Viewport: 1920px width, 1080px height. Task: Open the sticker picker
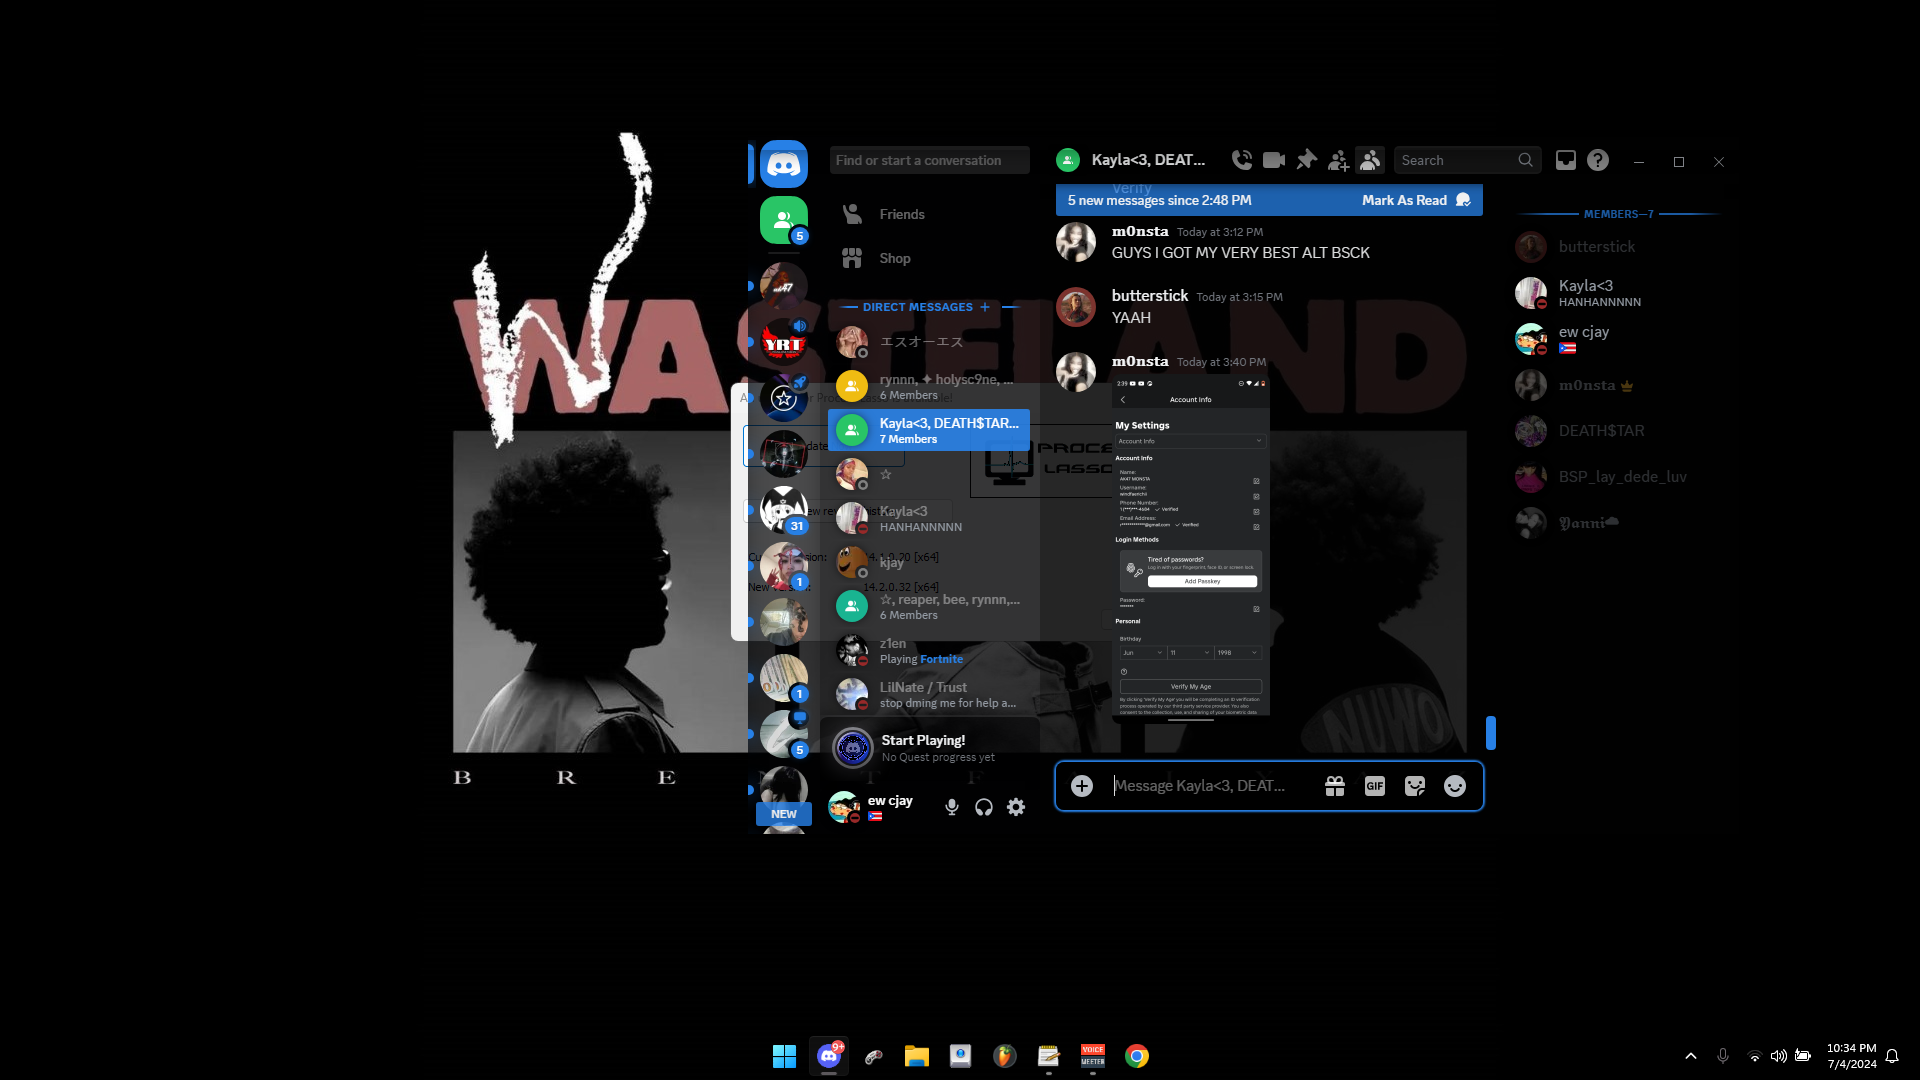click(1415, 786)
